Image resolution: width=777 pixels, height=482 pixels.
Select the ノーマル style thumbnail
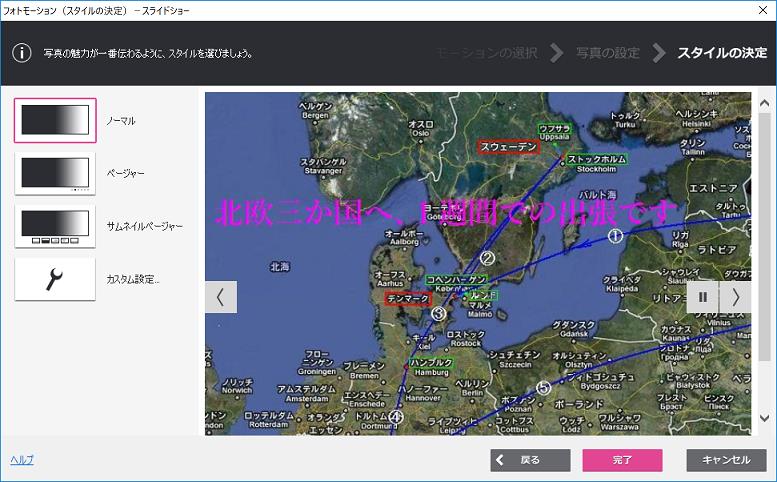coord(55,120)
